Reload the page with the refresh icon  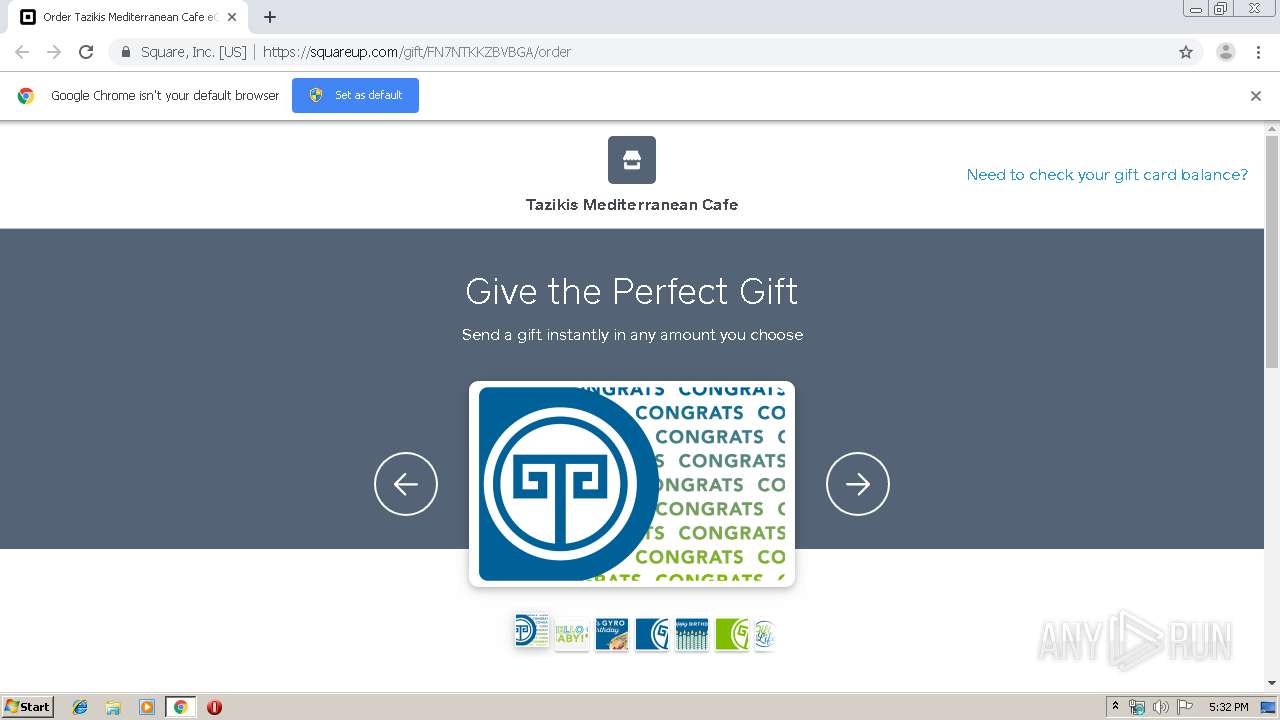tap(86, 52)
